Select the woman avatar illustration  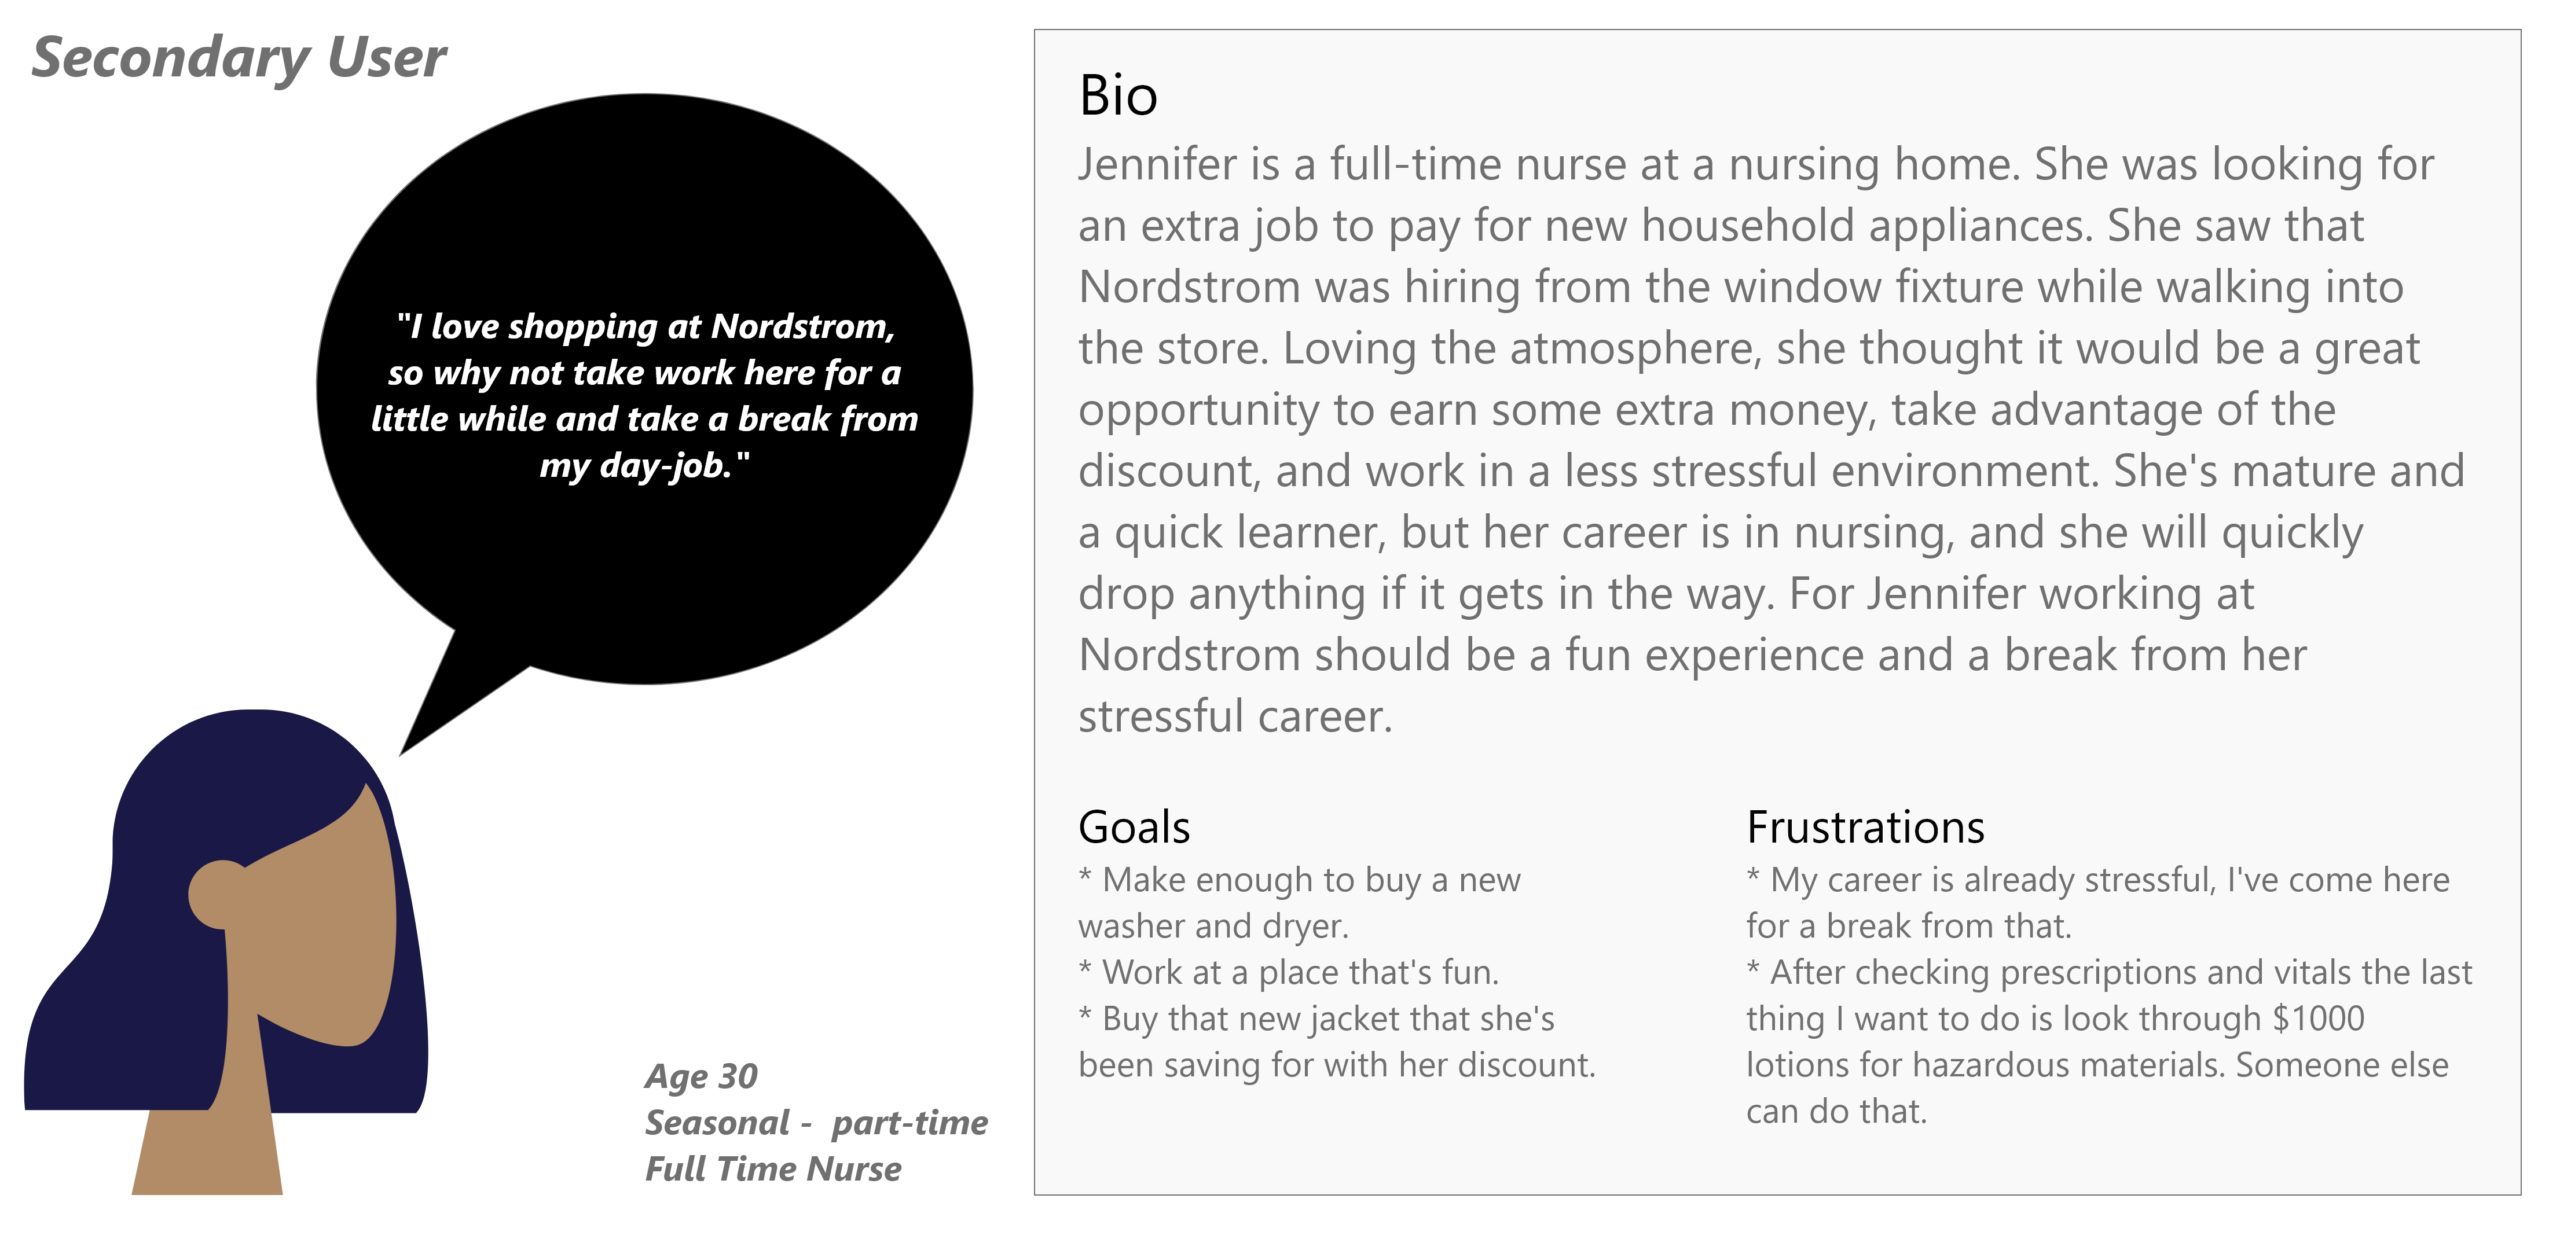227,952
